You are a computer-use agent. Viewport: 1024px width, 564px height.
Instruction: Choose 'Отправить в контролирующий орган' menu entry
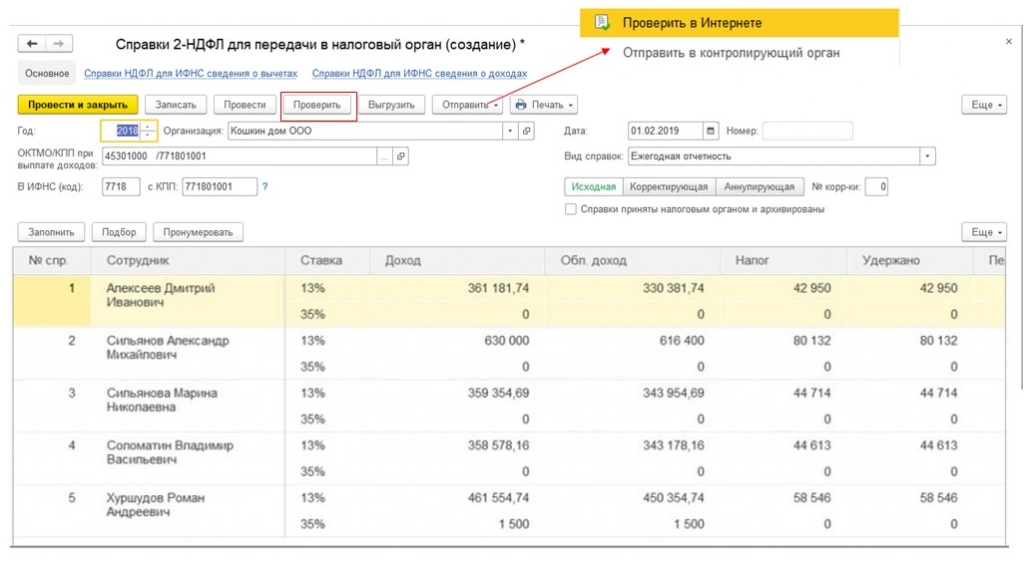click(x=730, y=53)
